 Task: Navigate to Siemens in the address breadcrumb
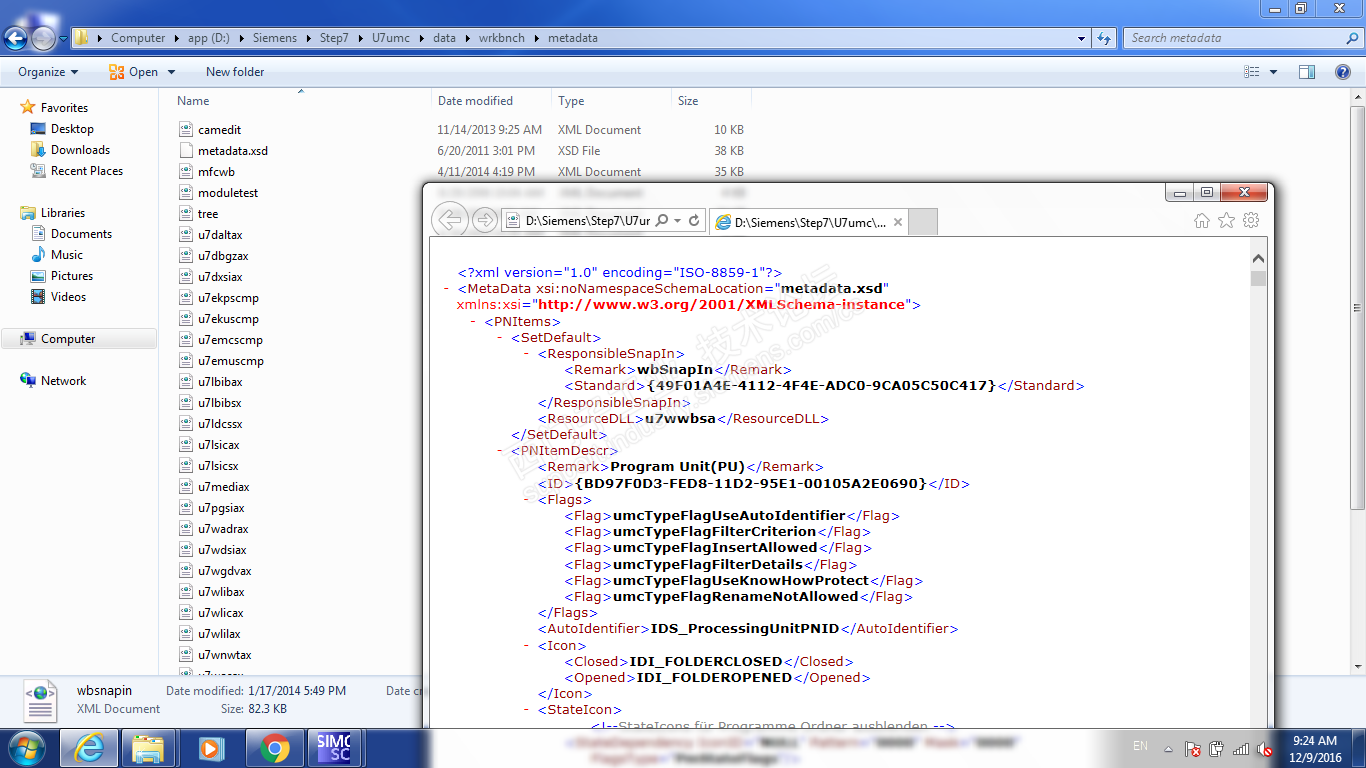[274, 38]
